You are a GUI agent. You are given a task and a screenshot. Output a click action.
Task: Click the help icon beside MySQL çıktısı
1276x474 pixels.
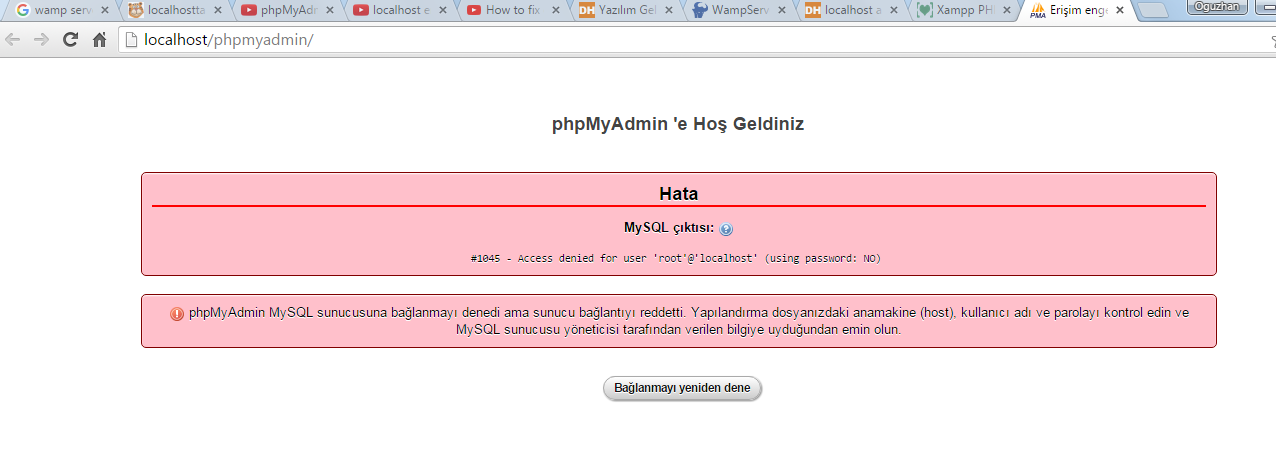pyautogui.click(x=726, y=229)
